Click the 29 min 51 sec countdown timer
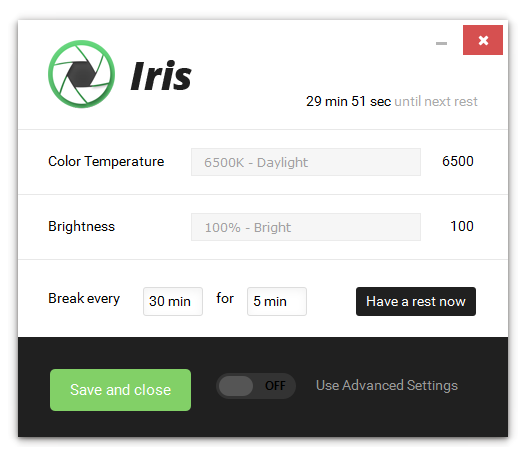 [x=348, y=101]
